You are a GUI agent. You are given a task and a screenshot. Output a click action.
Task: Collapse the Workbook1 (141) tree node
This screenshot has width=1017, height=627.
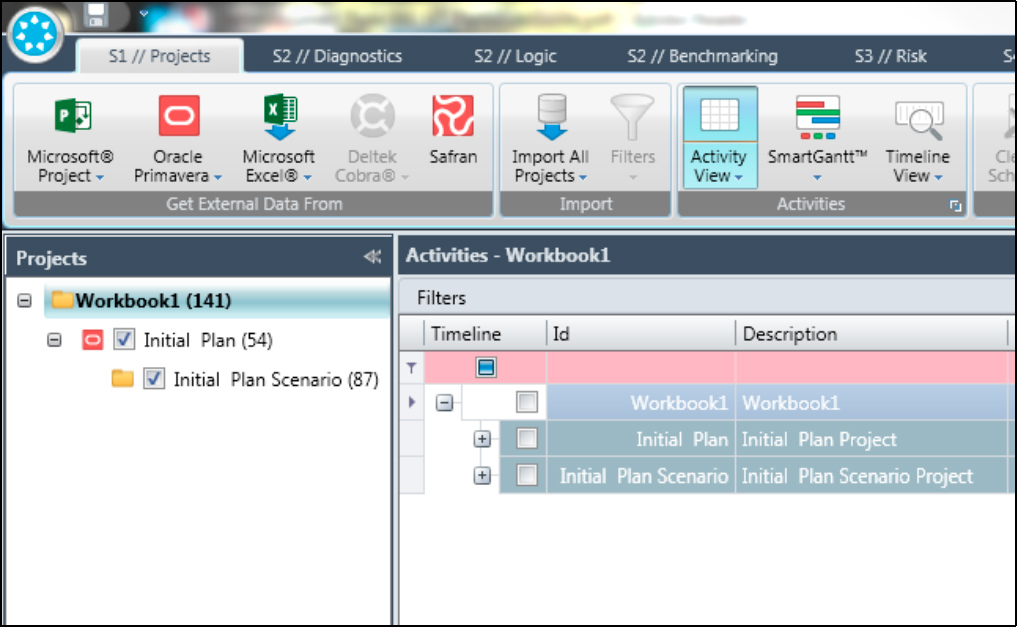coord(25,301)
